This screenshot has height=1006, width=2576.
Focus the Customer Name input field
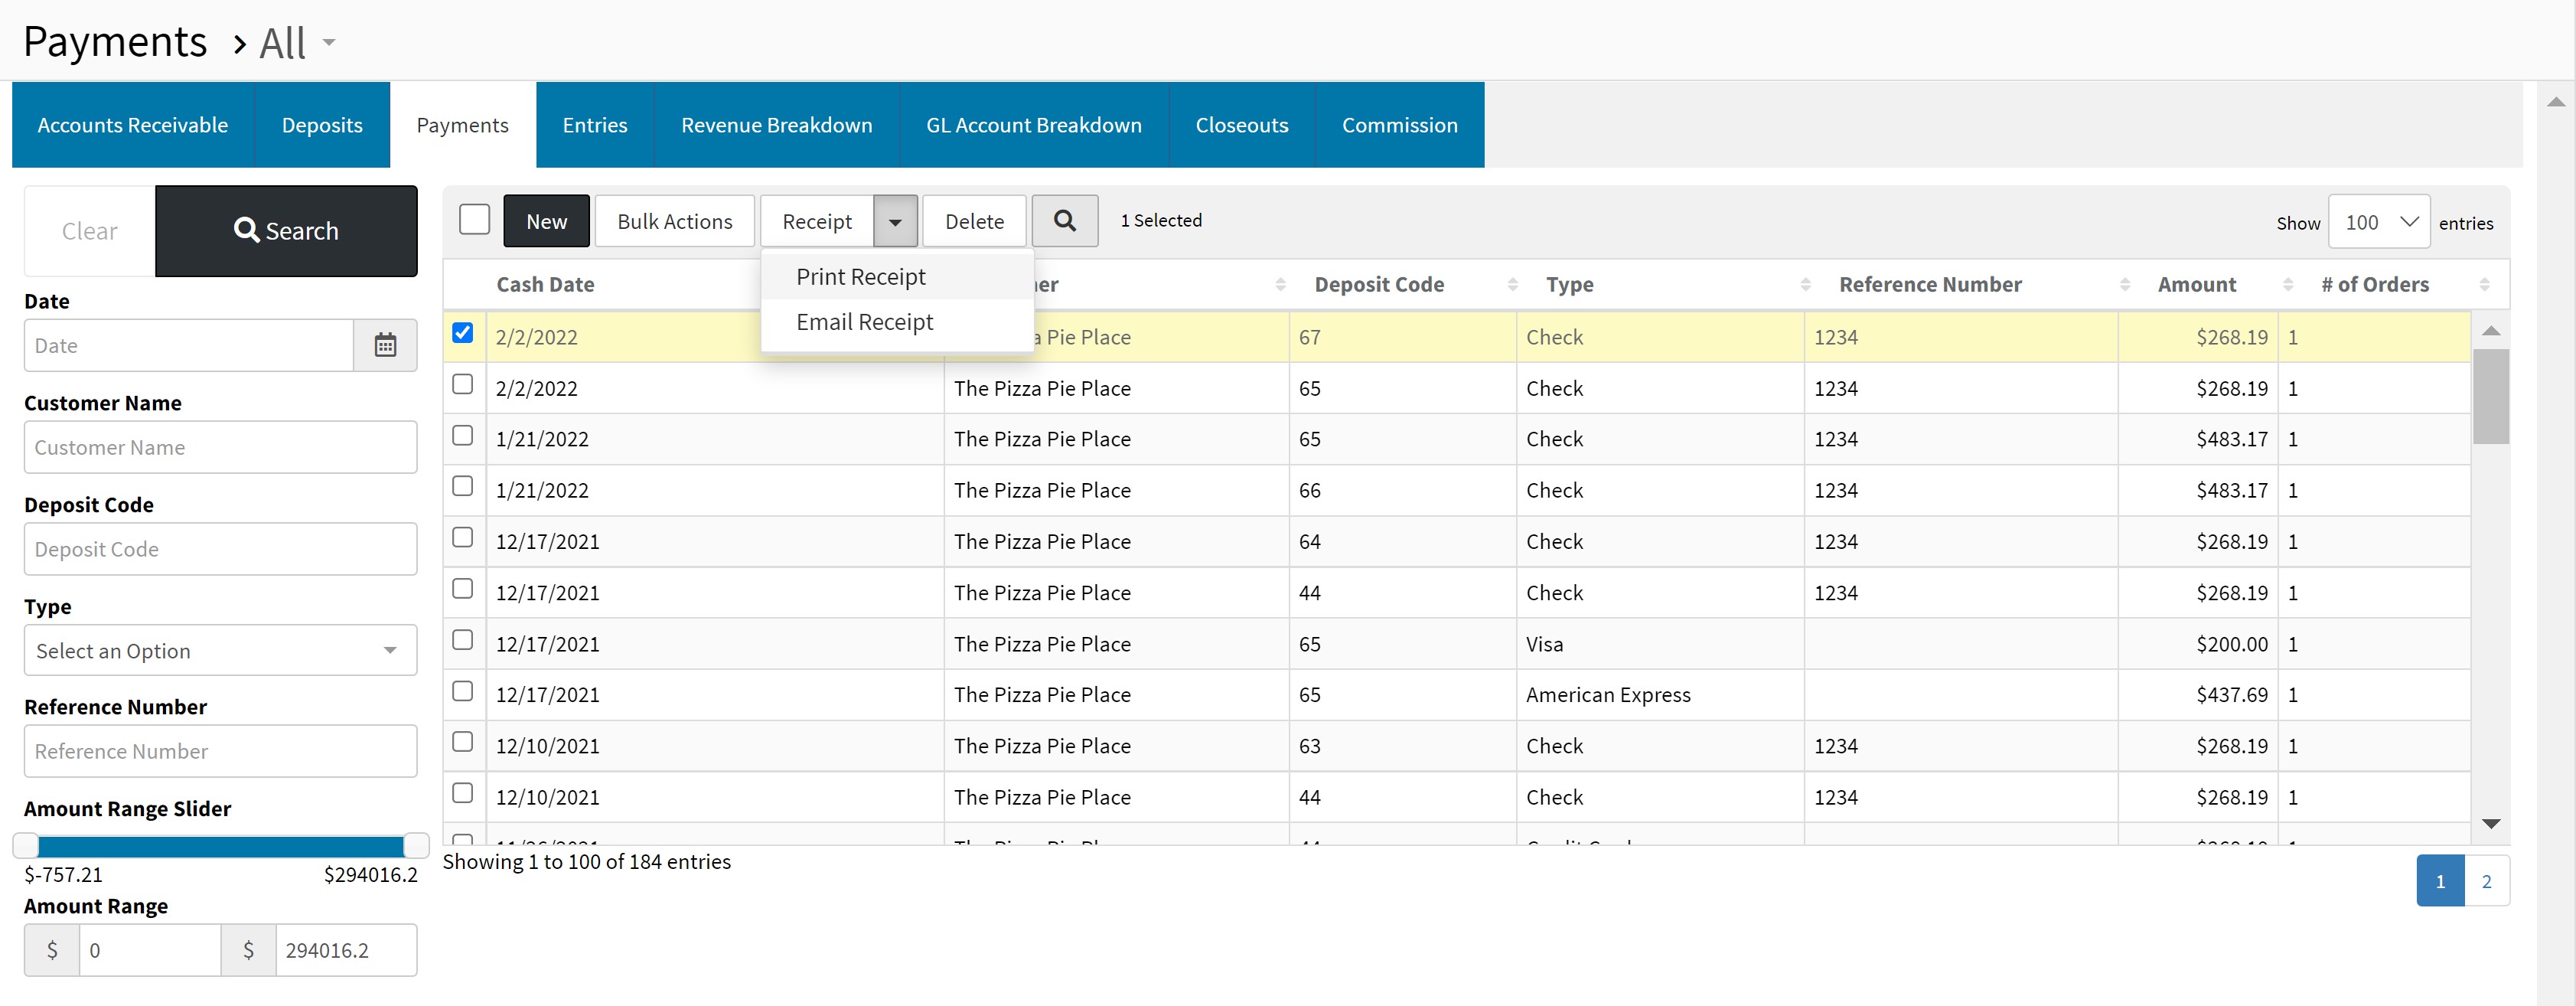coord(220,447)
